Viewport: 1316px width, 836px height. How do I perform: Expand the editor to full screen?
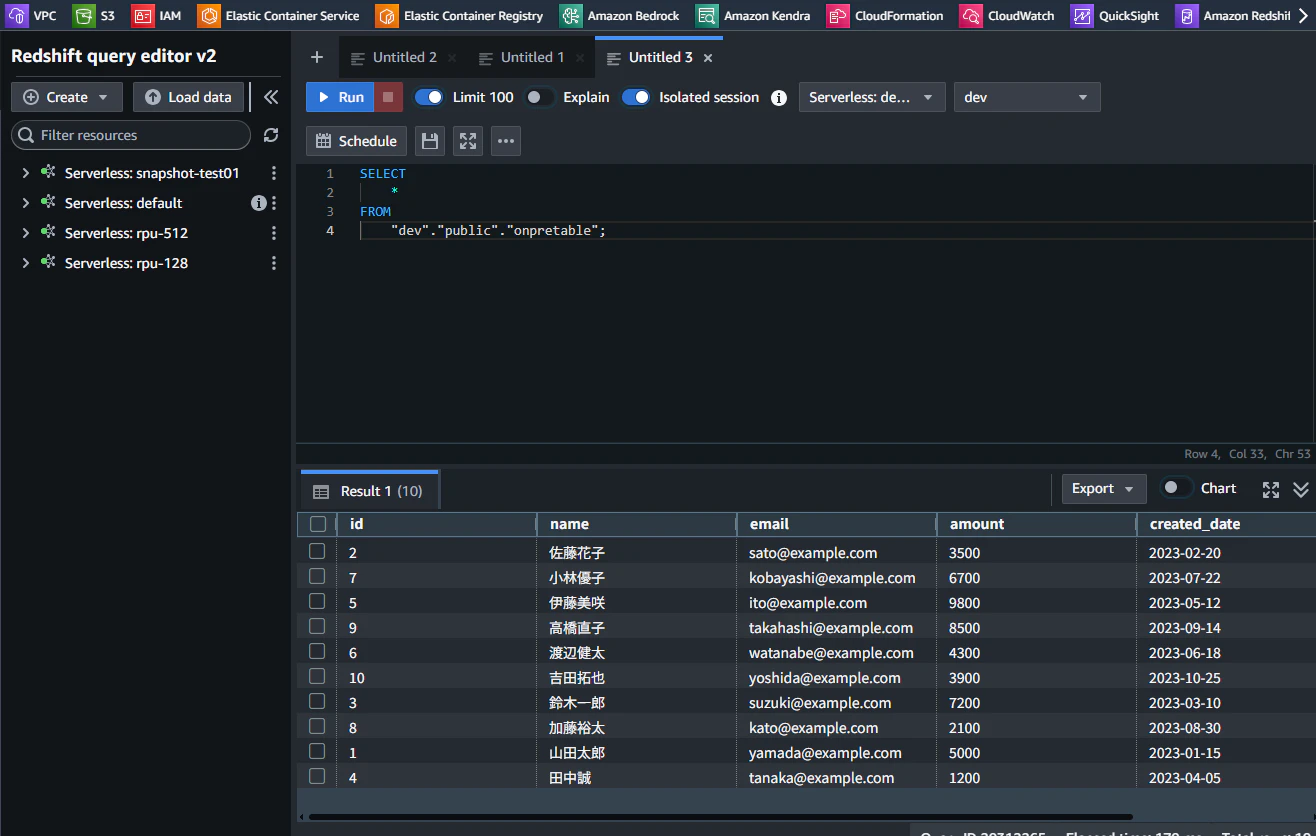point(468,141)
